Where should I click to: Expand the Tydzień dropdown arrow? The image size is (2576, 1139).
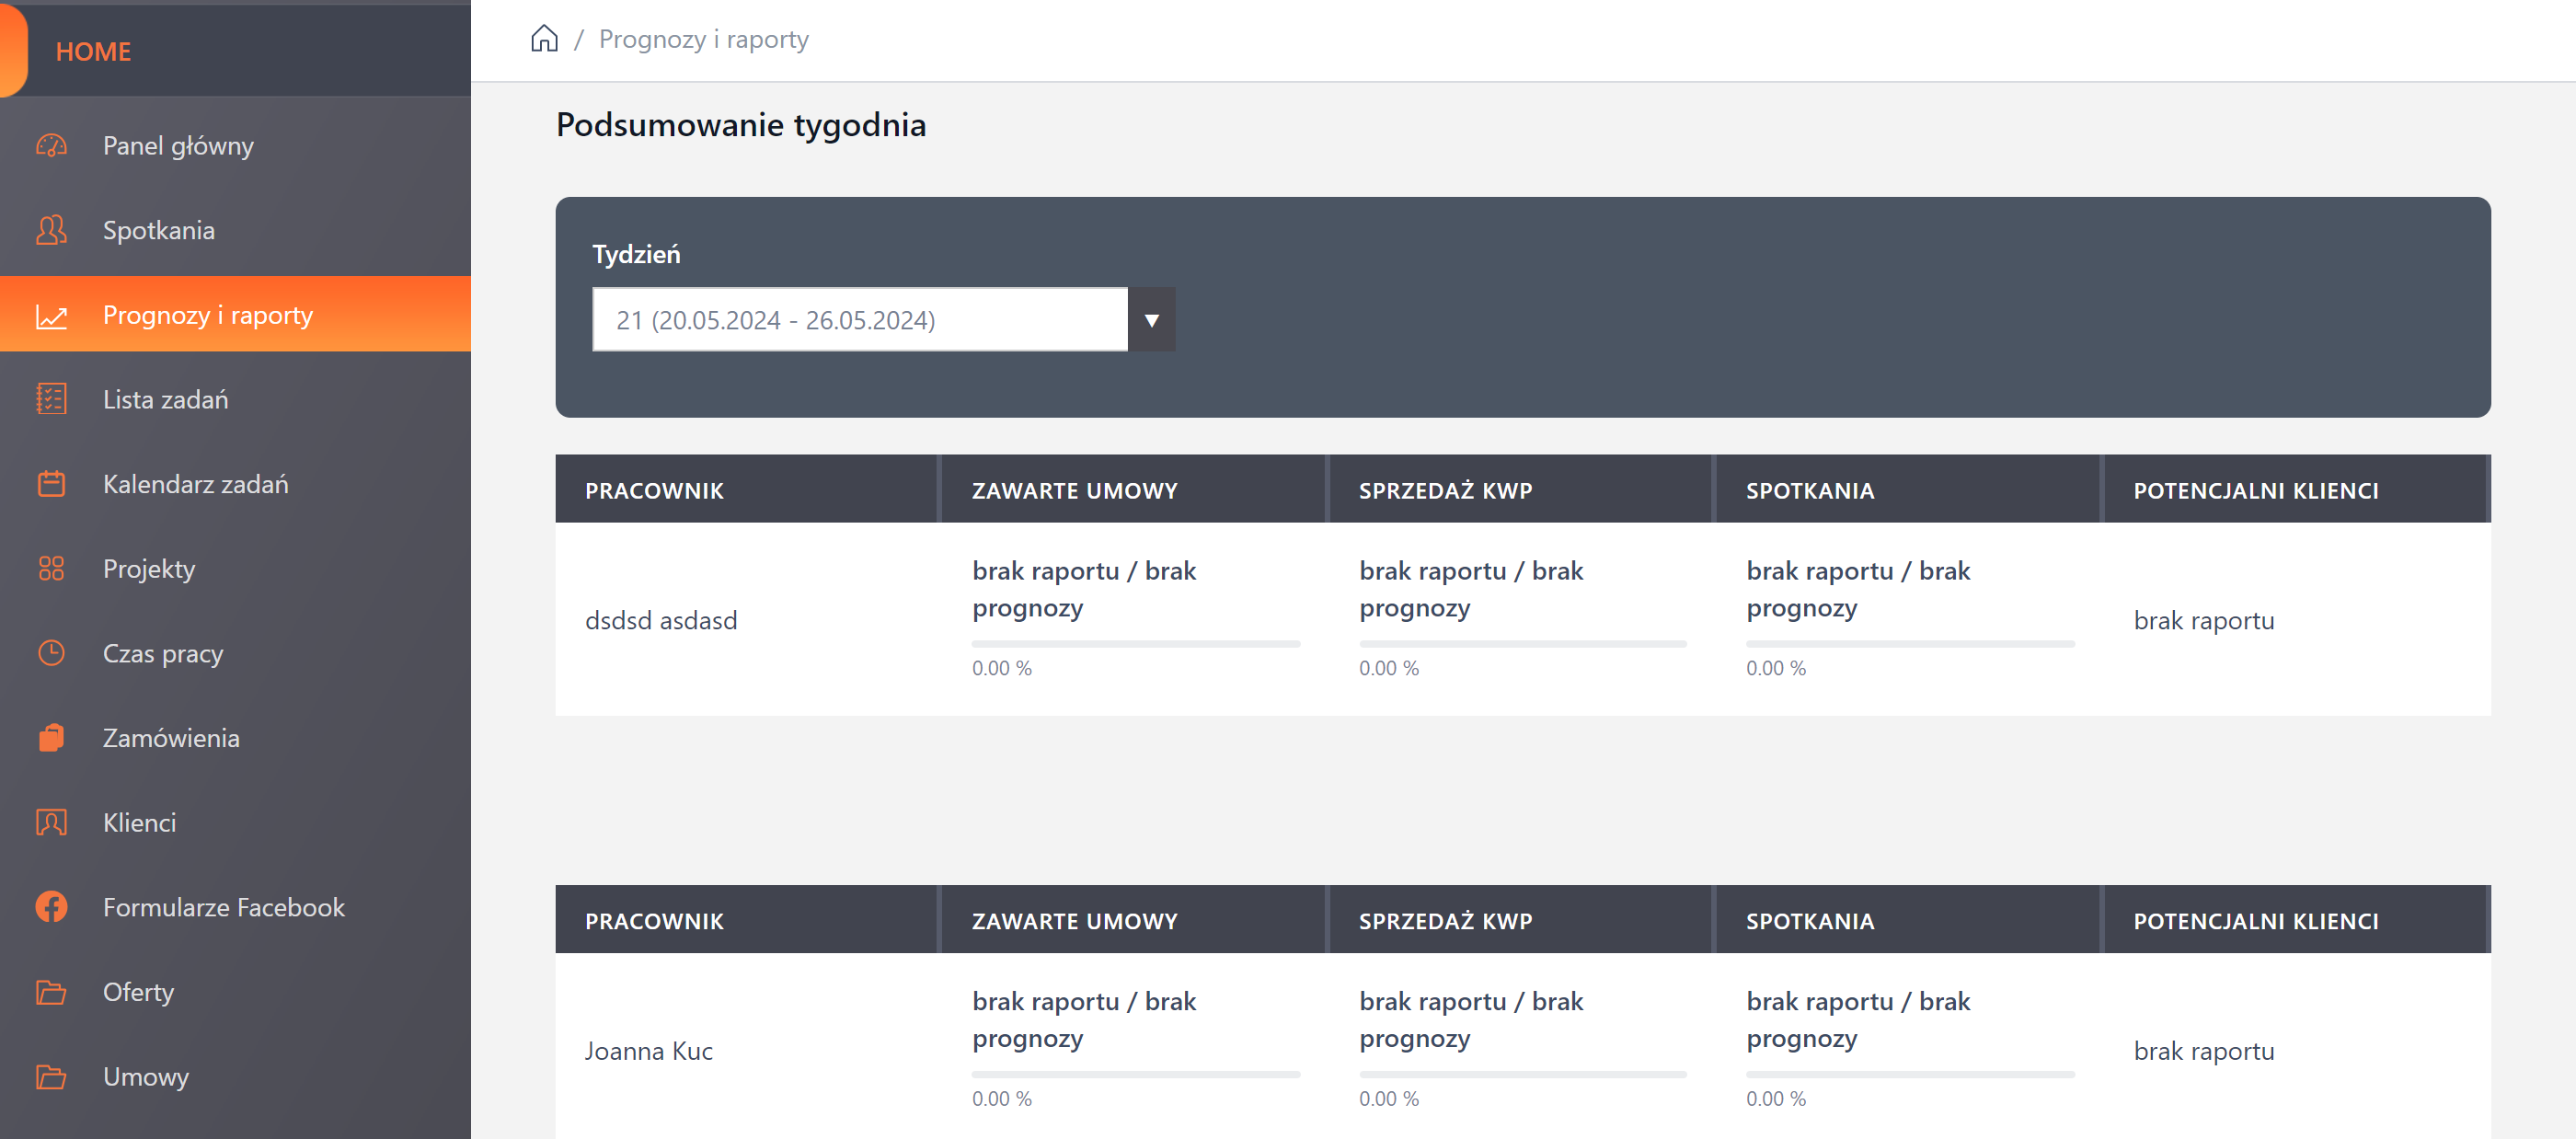[1151, 320]
